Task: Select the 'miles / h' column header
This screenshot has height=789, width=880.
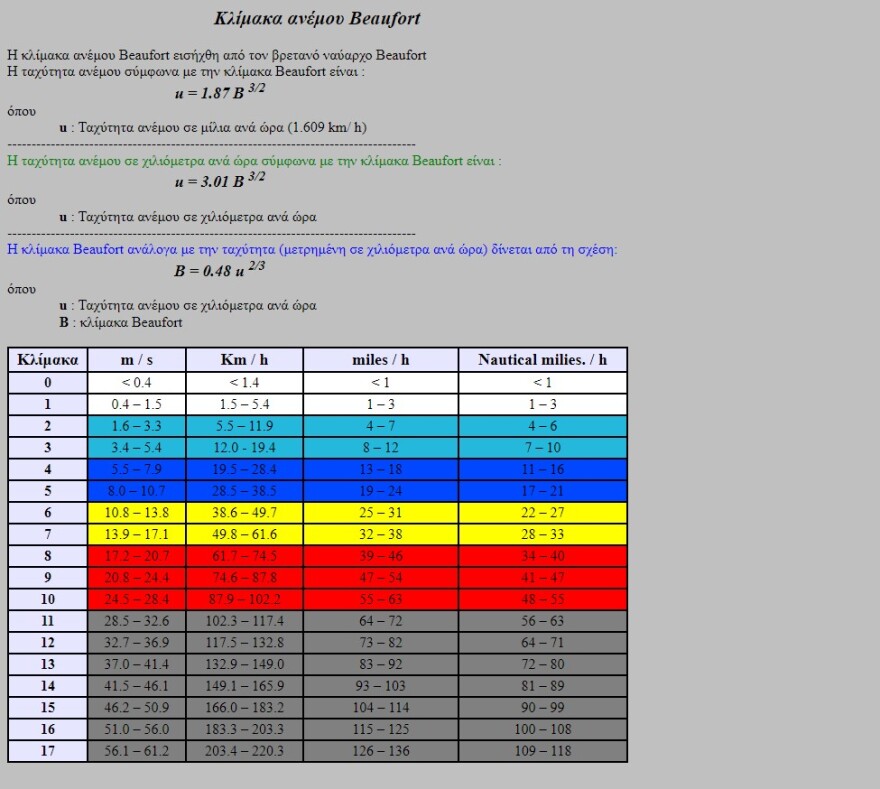Action: (x=381, y=360)
